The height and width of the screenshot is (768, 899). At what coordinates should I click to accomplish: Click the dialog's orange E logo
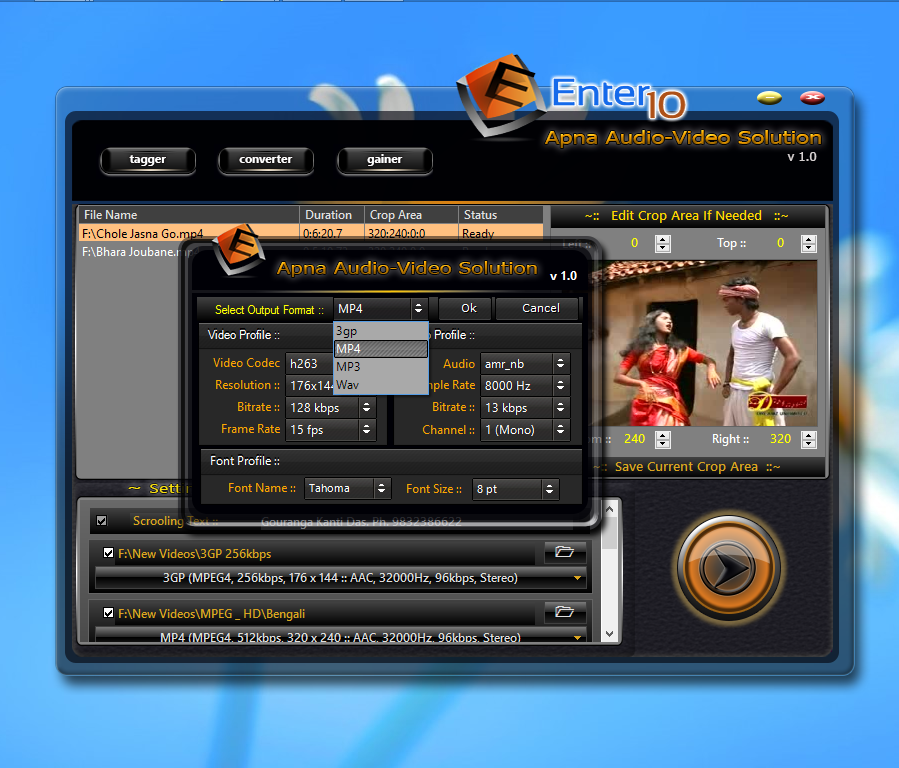(x=239, y=250)
